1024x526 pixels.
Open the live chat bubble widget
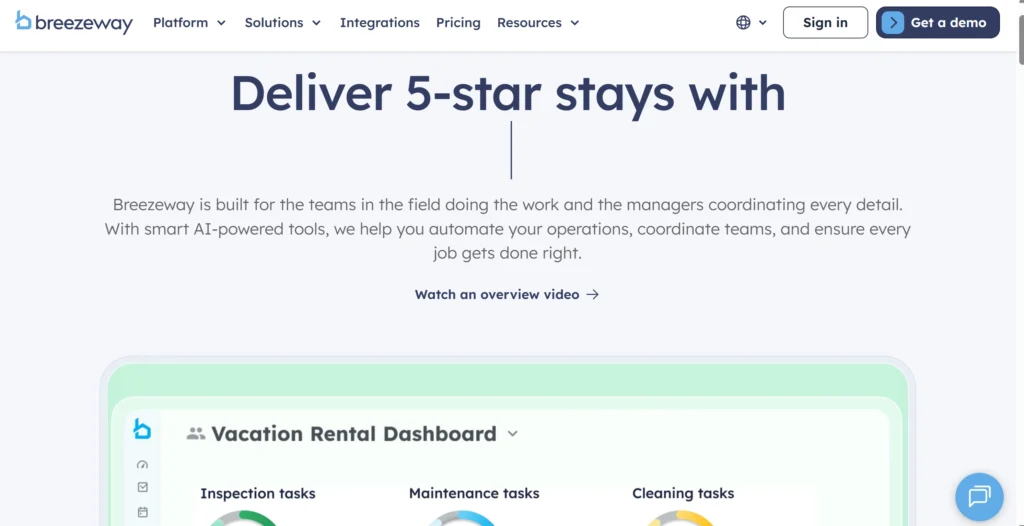[978, 496]
